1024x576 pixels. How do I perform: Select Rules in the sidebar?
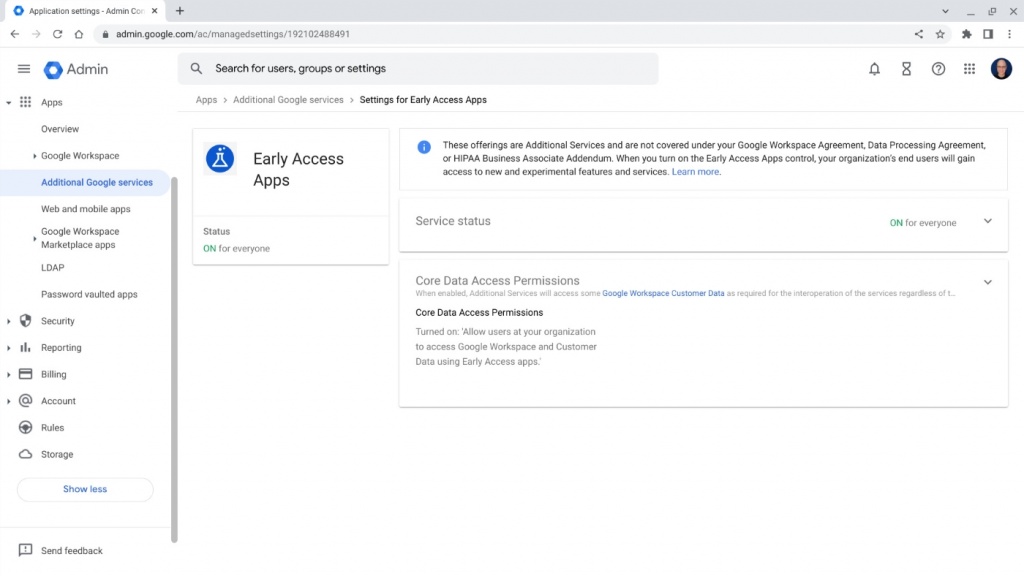(x=52, y=428)
